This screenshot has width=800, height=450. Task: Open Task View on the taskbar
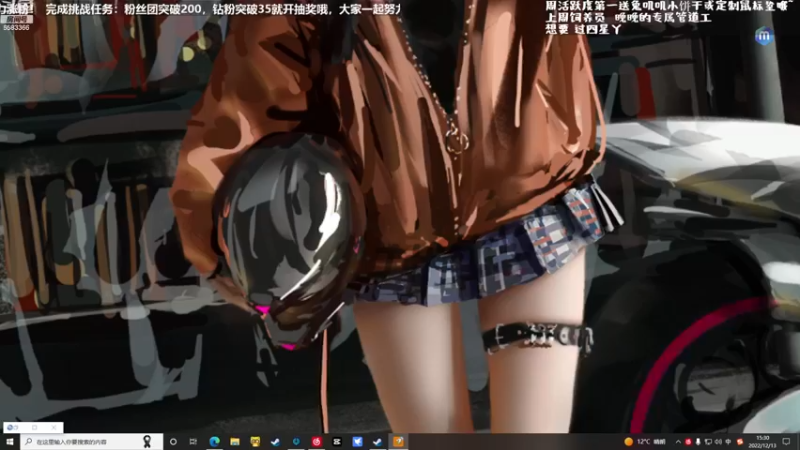click(193, 442)
